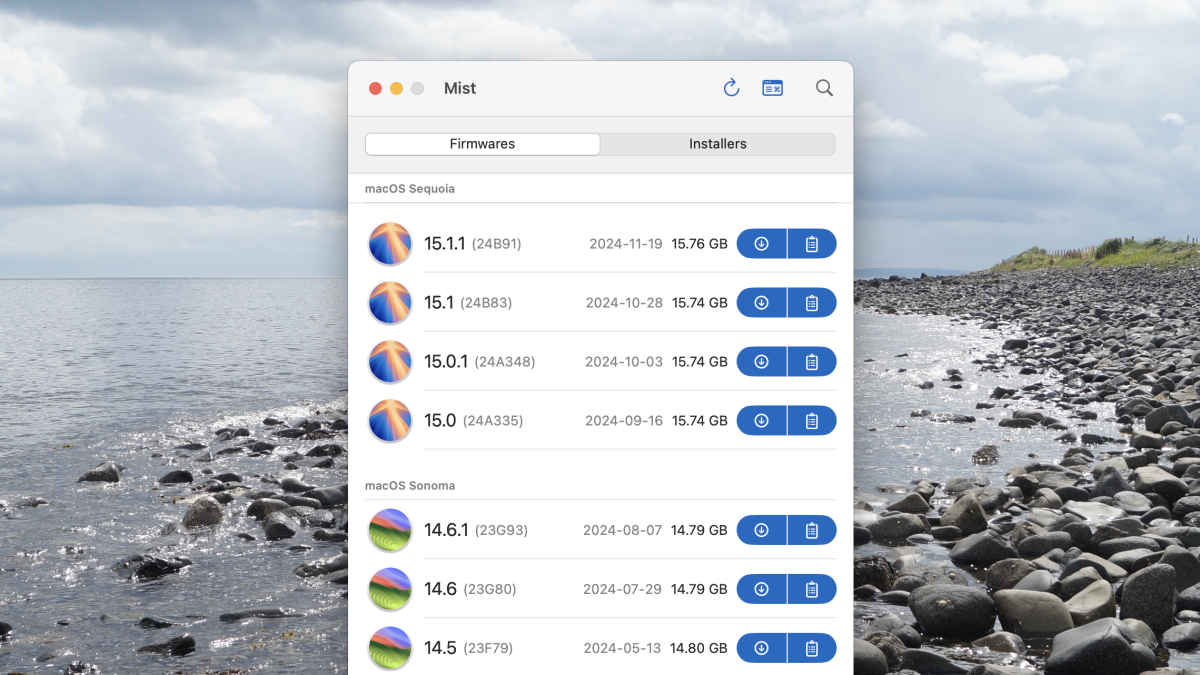Select the 15.1.1 version label
The image size is (1200, 675).
pos(445,244)
